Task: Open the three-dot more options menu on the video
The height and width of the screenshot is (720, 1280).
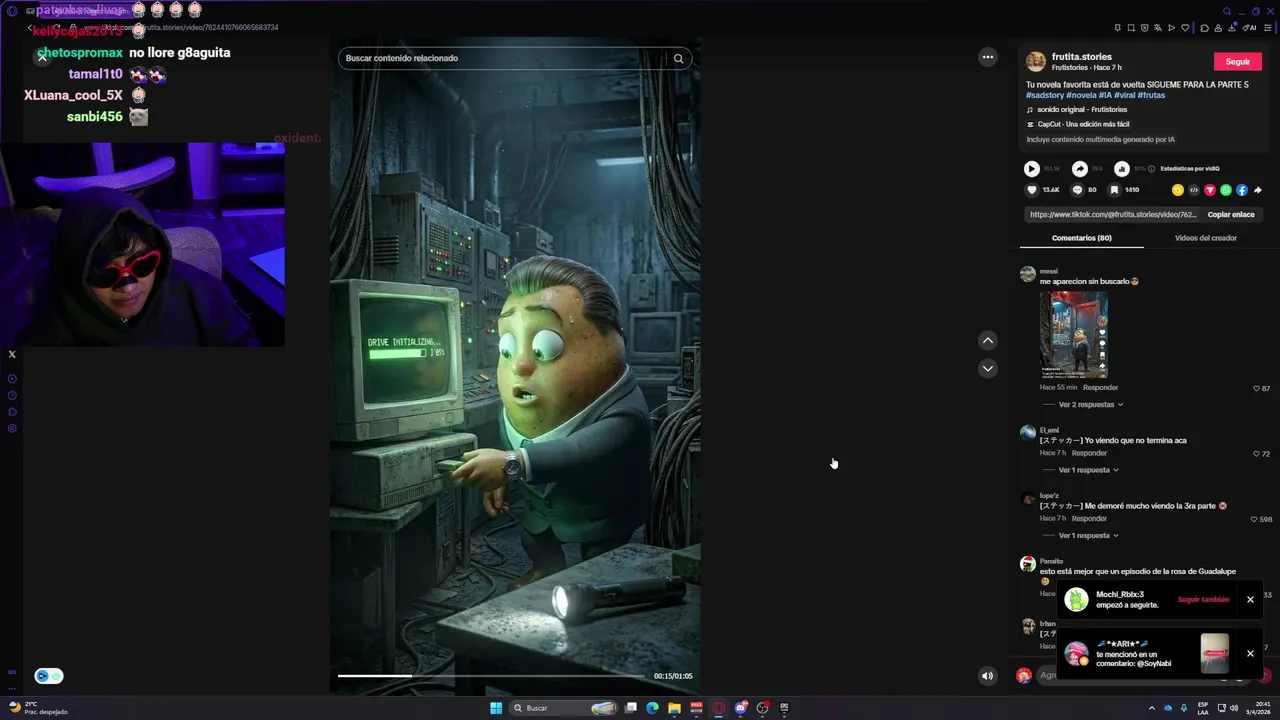Action: tap(988, 57)
